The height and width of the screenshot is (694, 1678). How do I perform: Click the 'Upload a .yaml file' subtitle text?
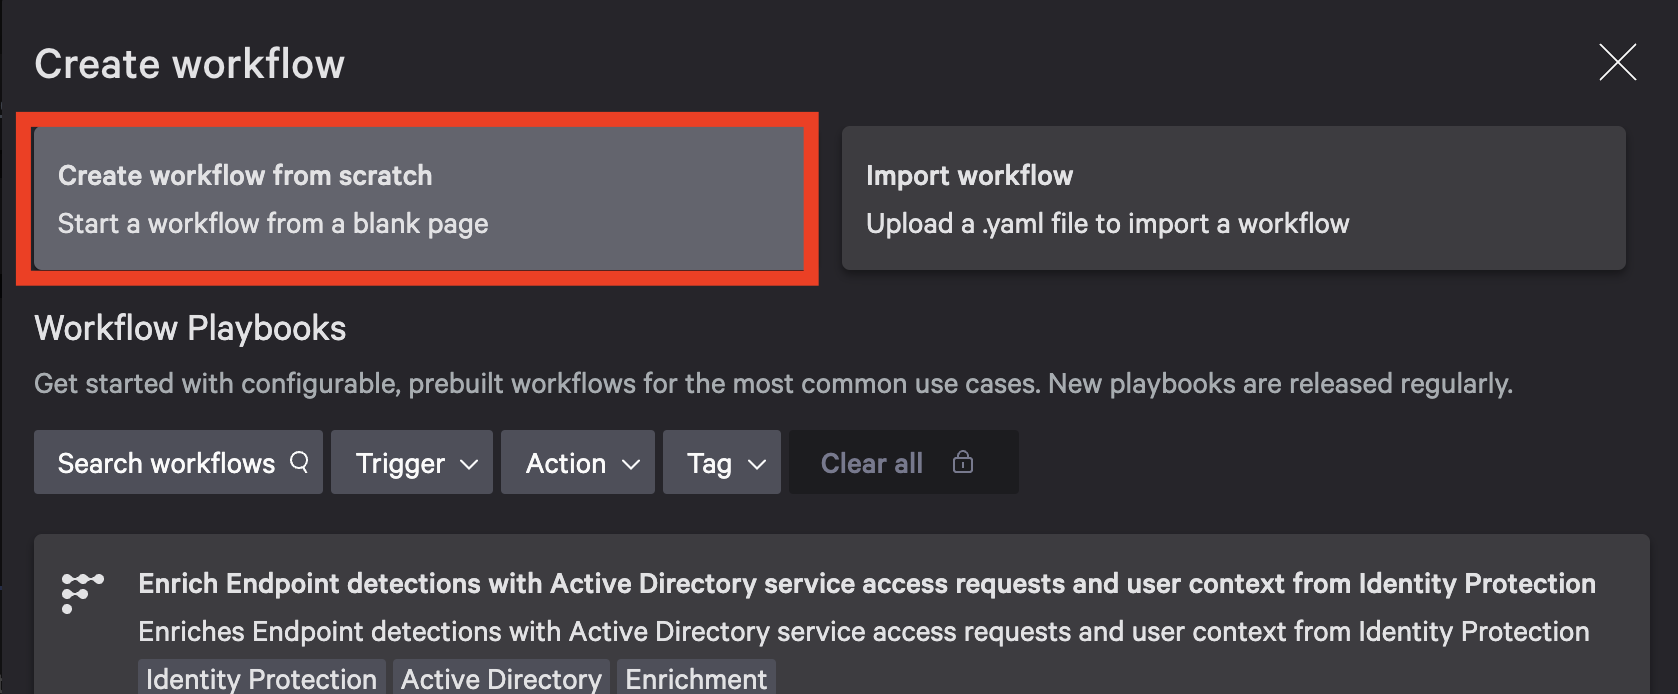click(x=1107, y=224)
